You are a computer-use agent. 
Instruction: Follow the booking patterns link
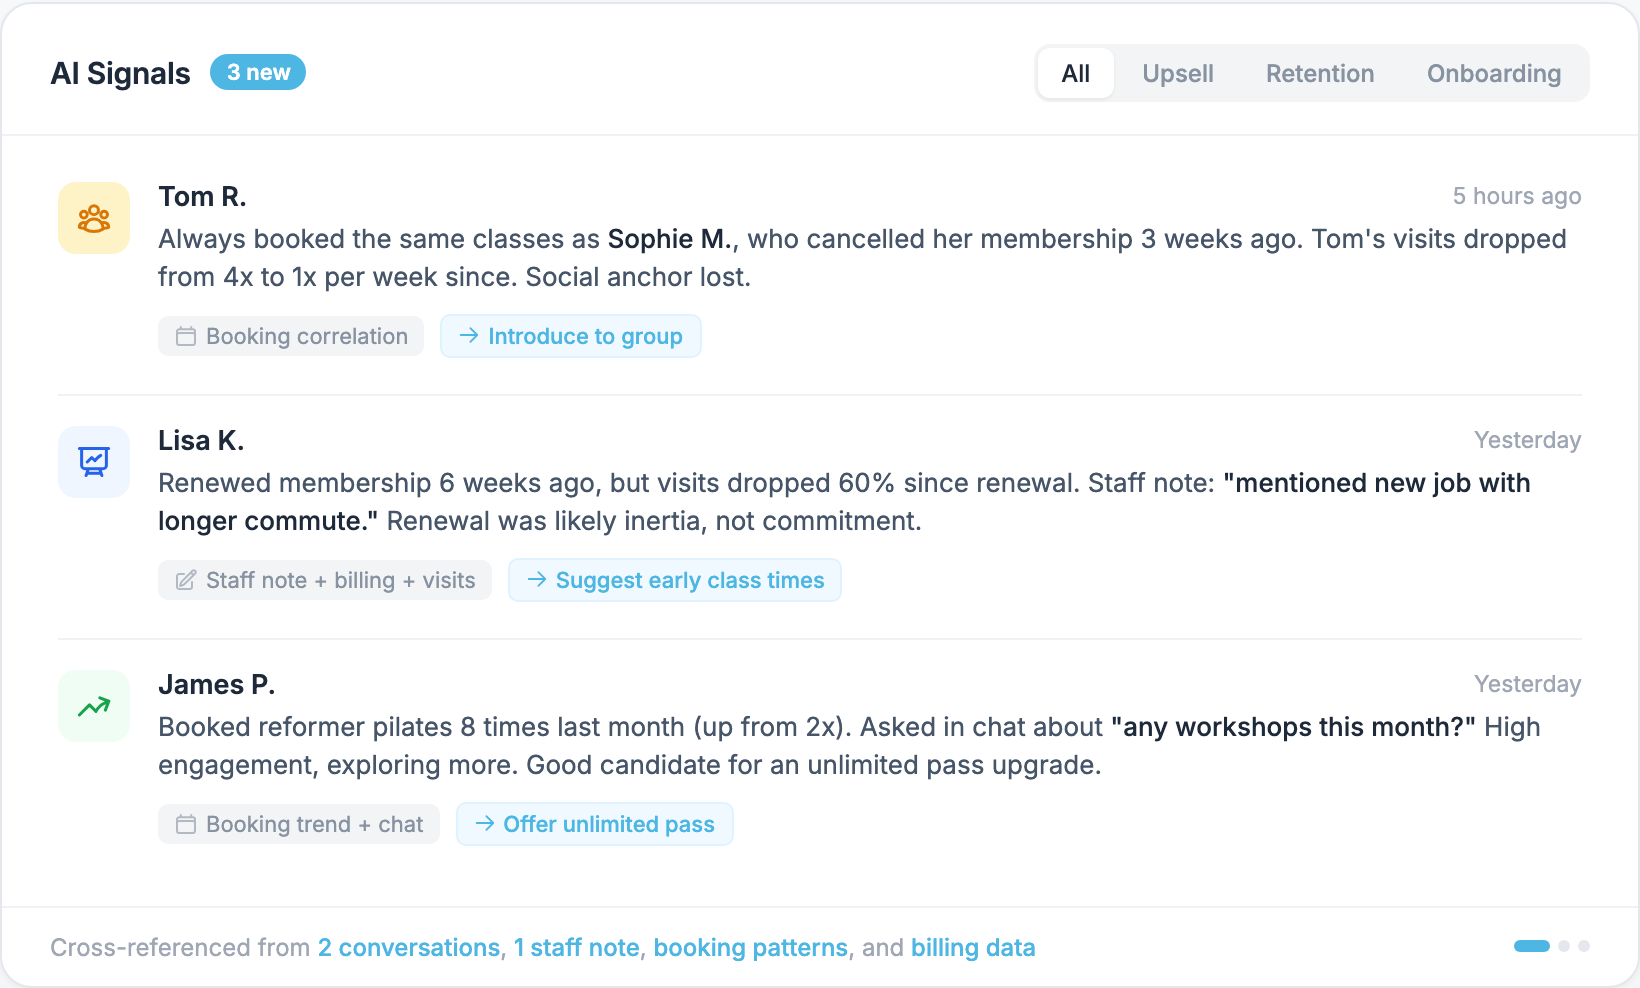(750, 948)
